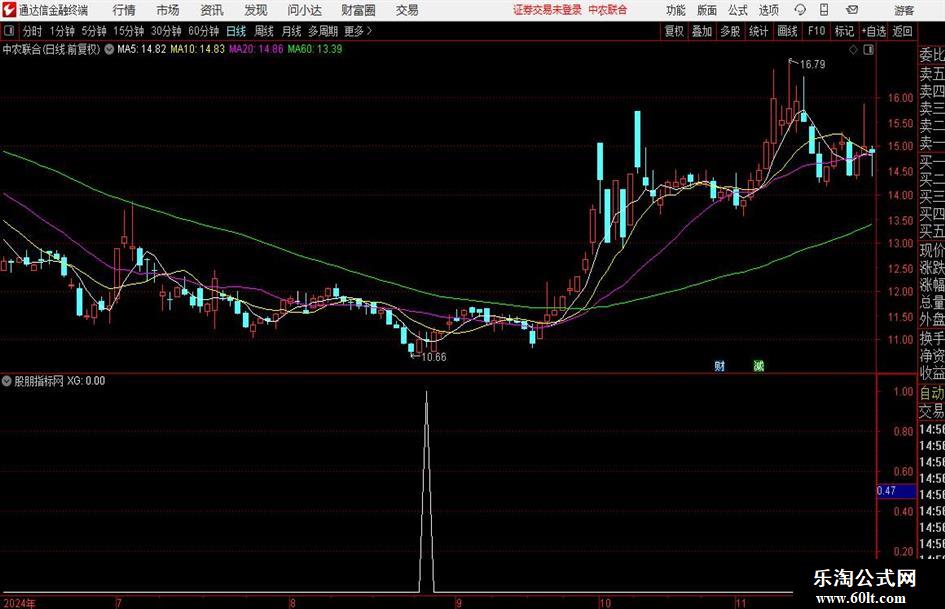Expand dropdown arrow next to 中农联合 title
This screenshot has height=609, width=945.
click(109, 49)
